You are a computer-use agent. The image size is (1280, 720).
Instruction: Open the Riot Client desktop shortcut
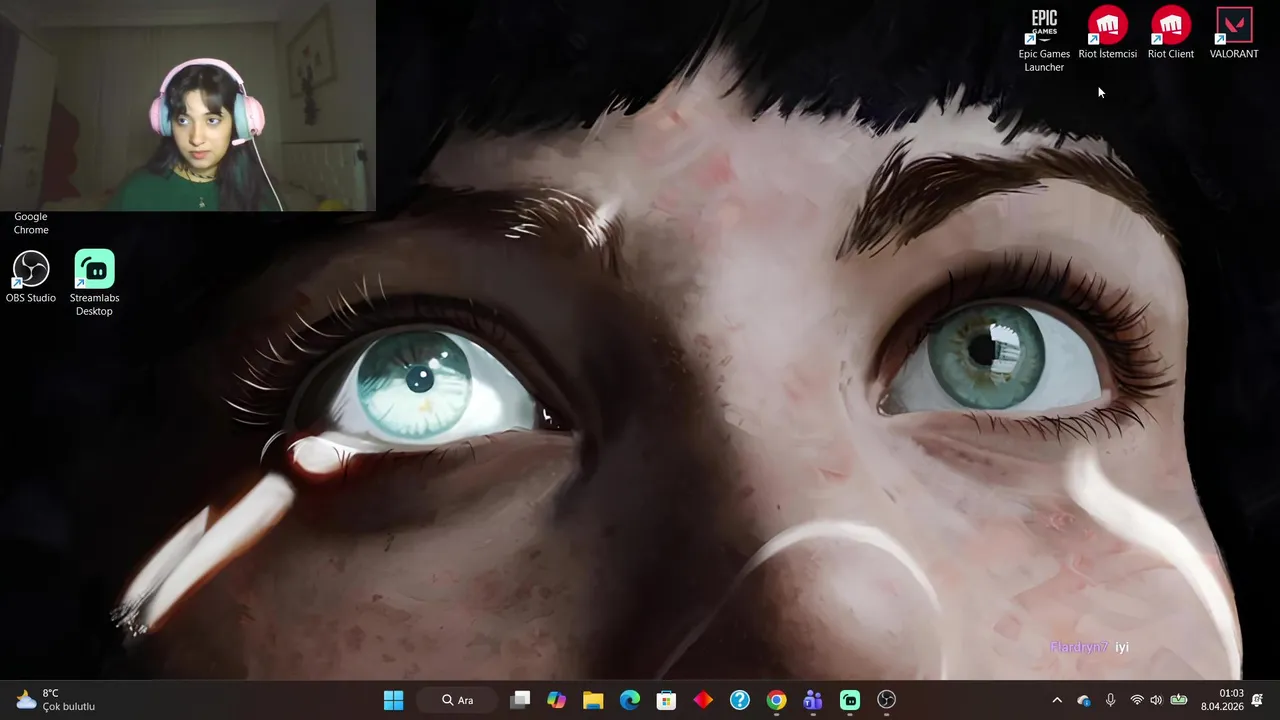tap(1171, 34)
